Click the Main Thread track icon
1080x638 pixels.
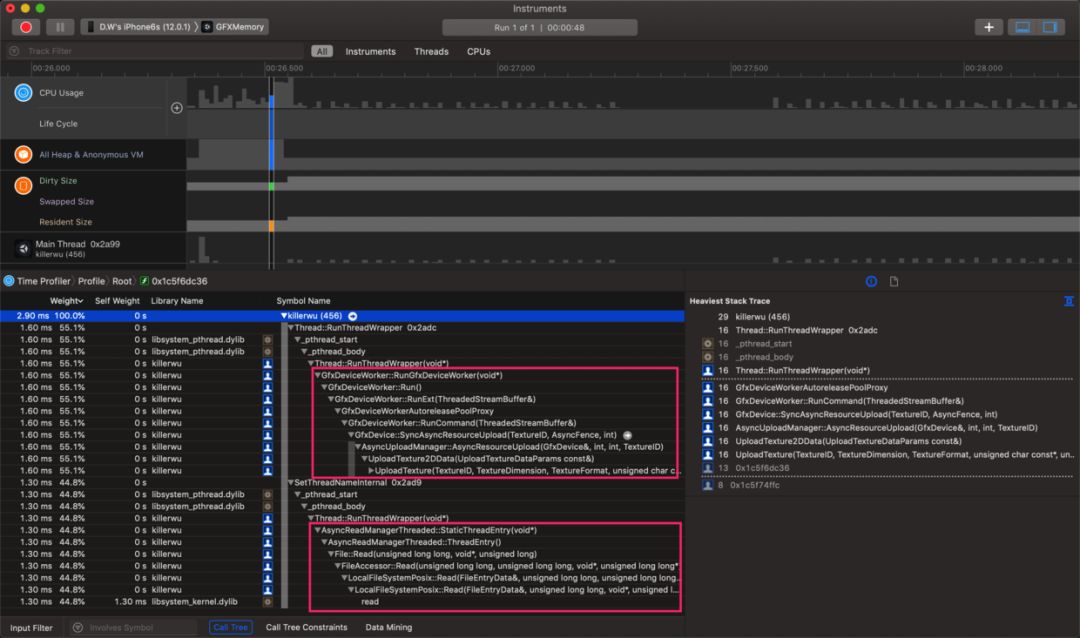point(23,249)
